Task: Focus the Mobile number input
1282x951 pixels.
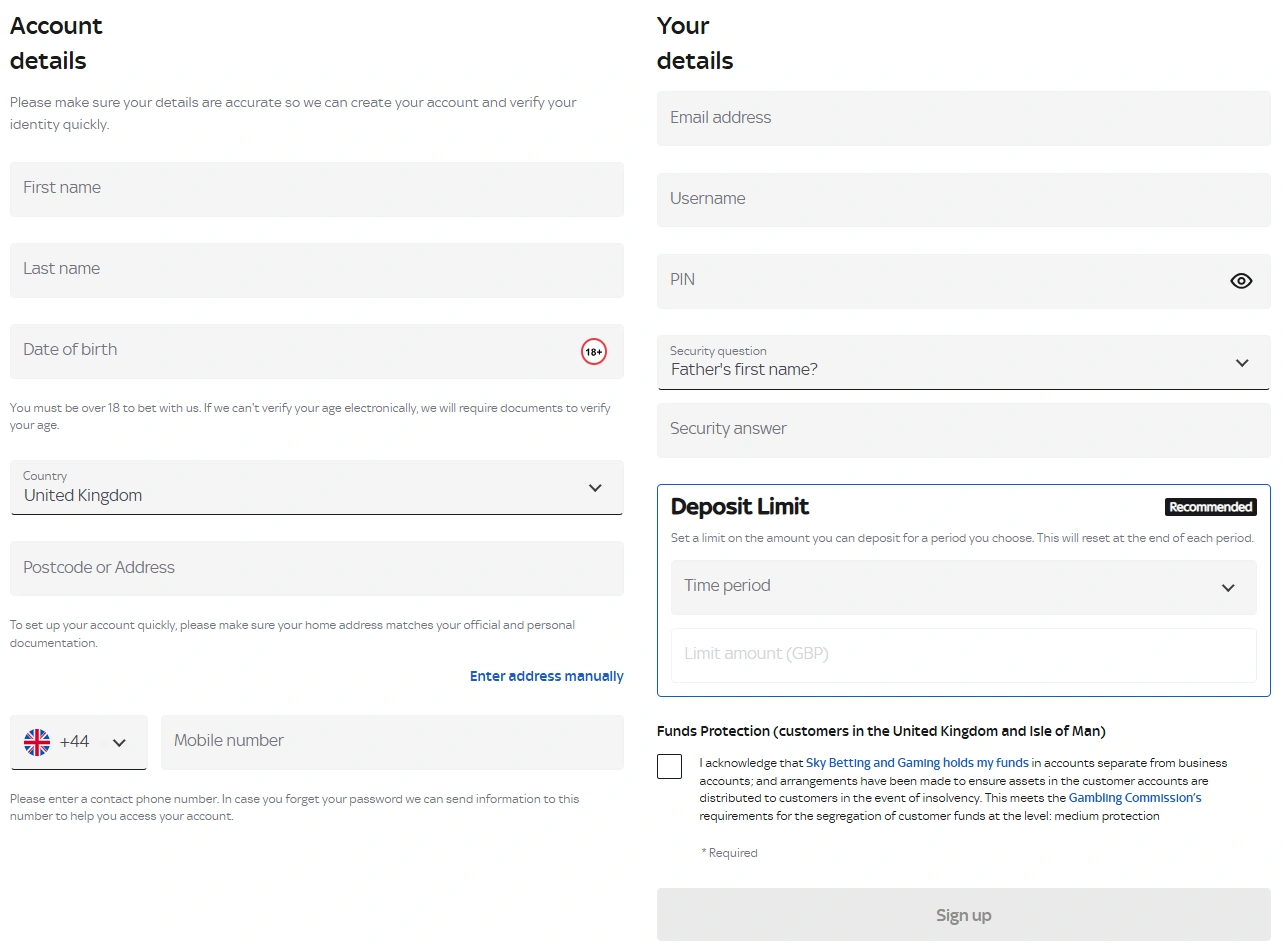Action: pos(392,742)
